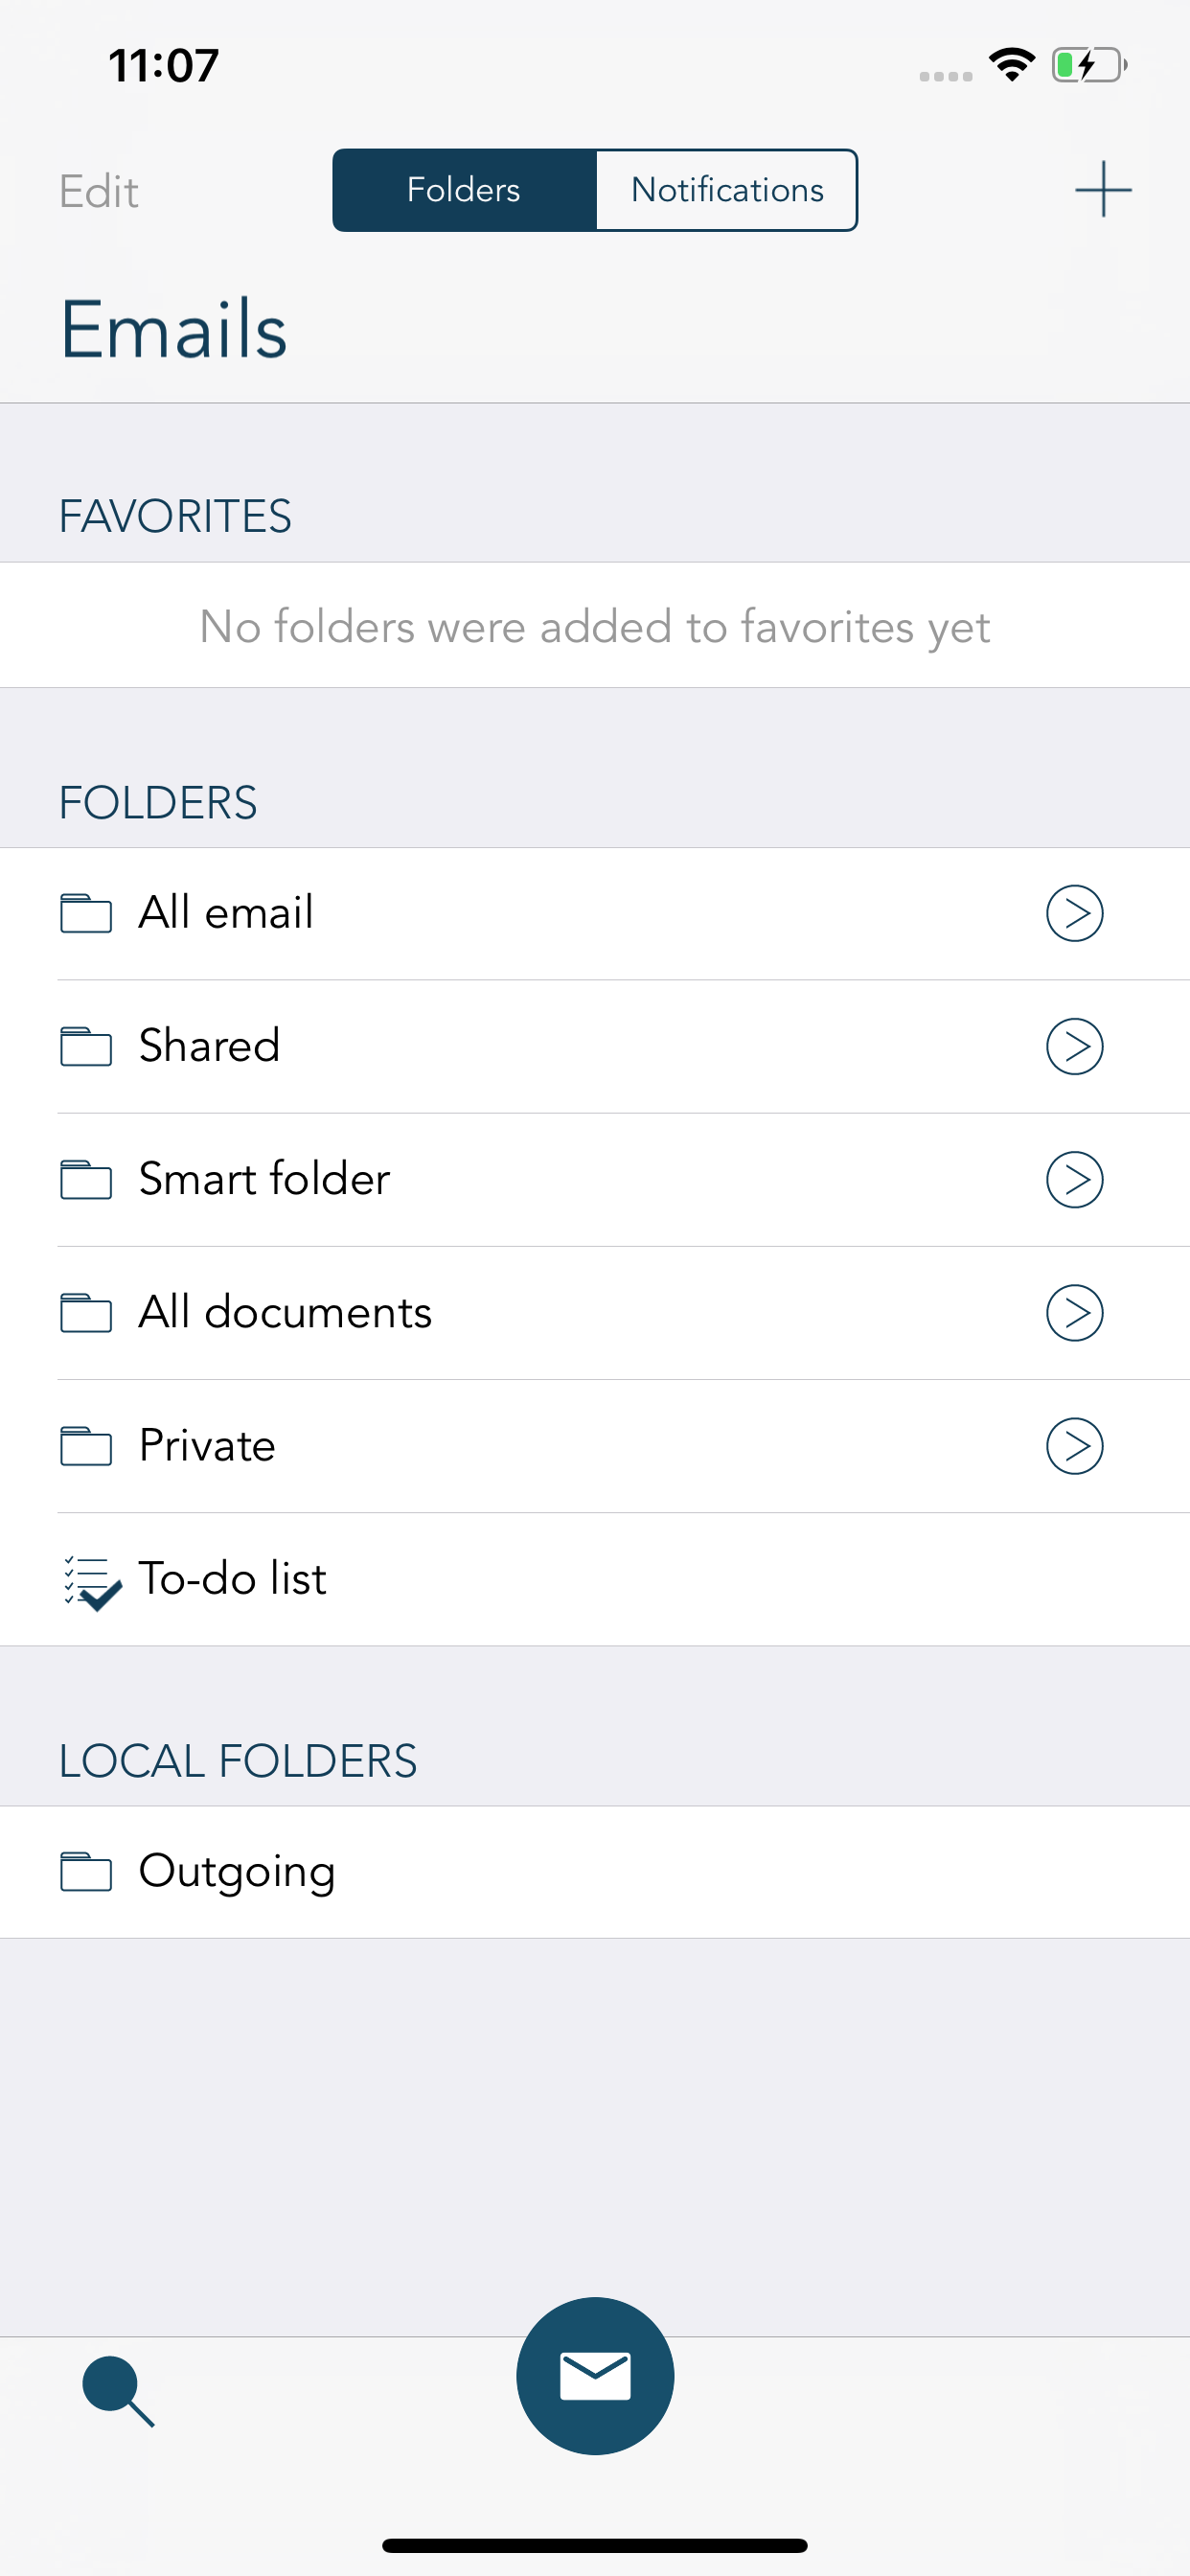The width and height of the screenshot is (1190, 2576).
Task: Tap the Edit button
Action: [x=98, y=191]
